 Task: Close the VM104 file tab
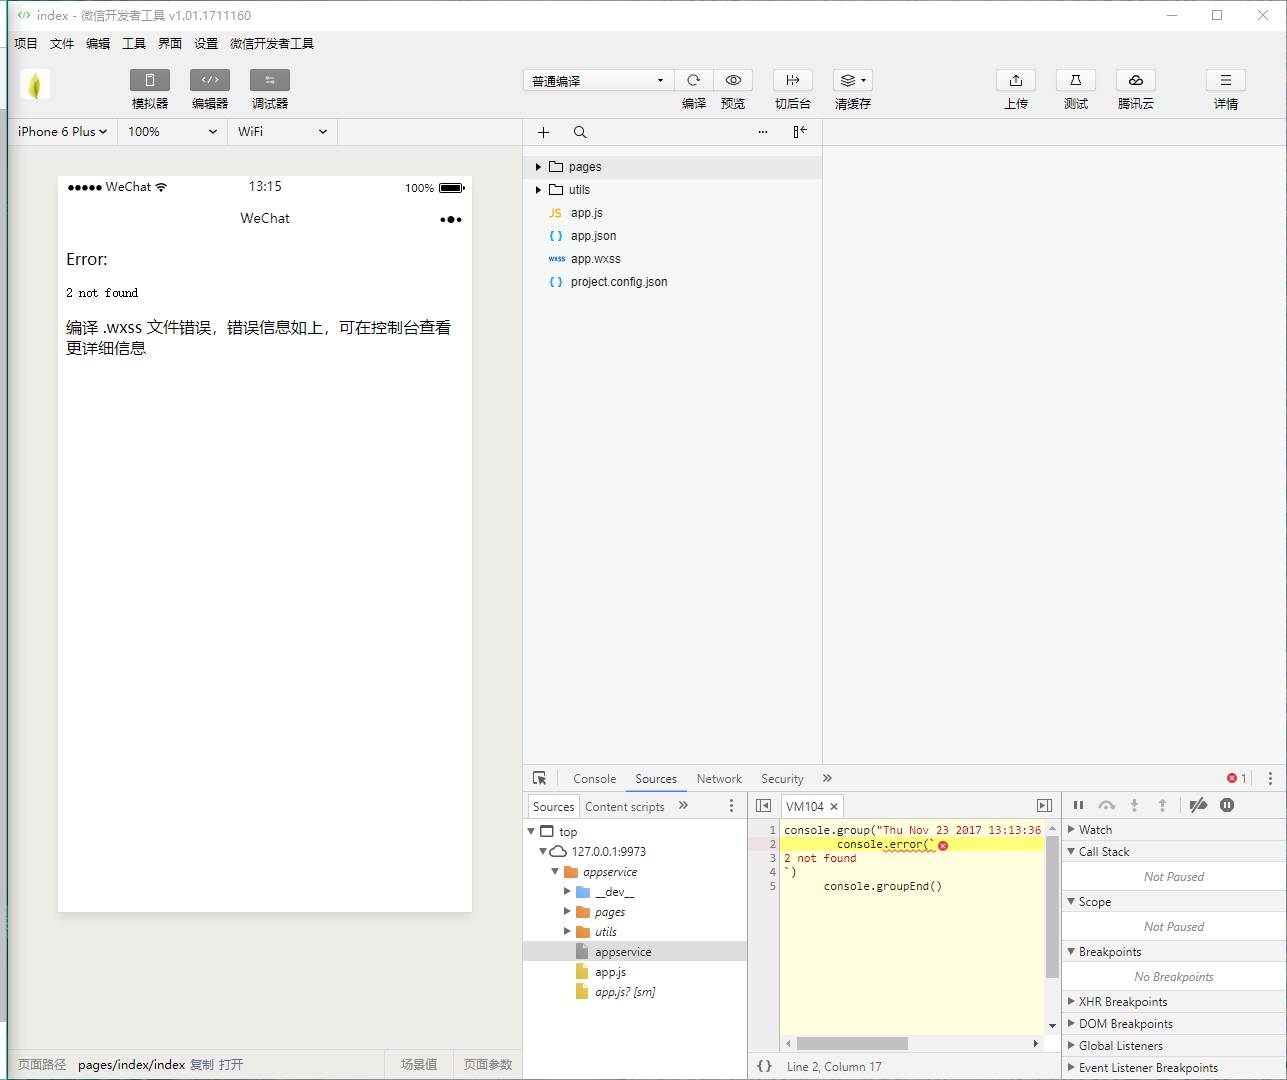point(834,807)
